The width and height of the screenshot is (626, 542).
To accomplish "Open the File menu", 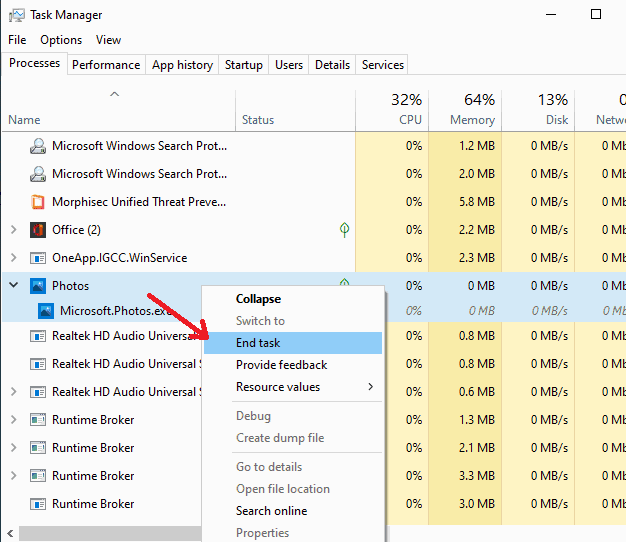I will coord(17,40).
